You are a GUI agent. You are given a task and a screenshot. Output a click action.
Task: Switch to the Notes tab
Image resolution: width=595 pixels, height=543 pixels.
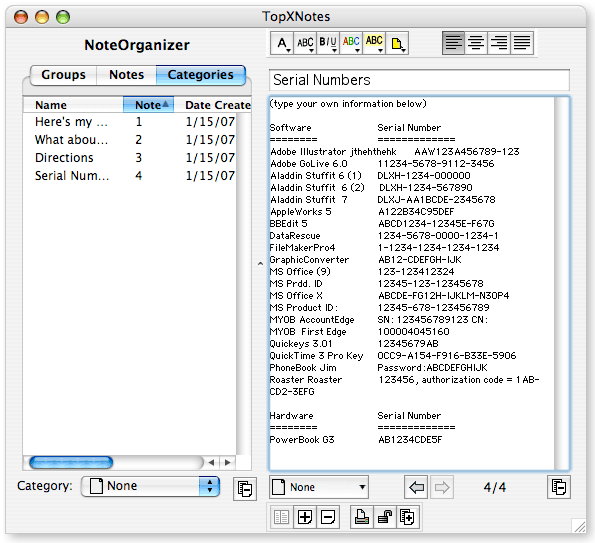[x=126, y=75]
